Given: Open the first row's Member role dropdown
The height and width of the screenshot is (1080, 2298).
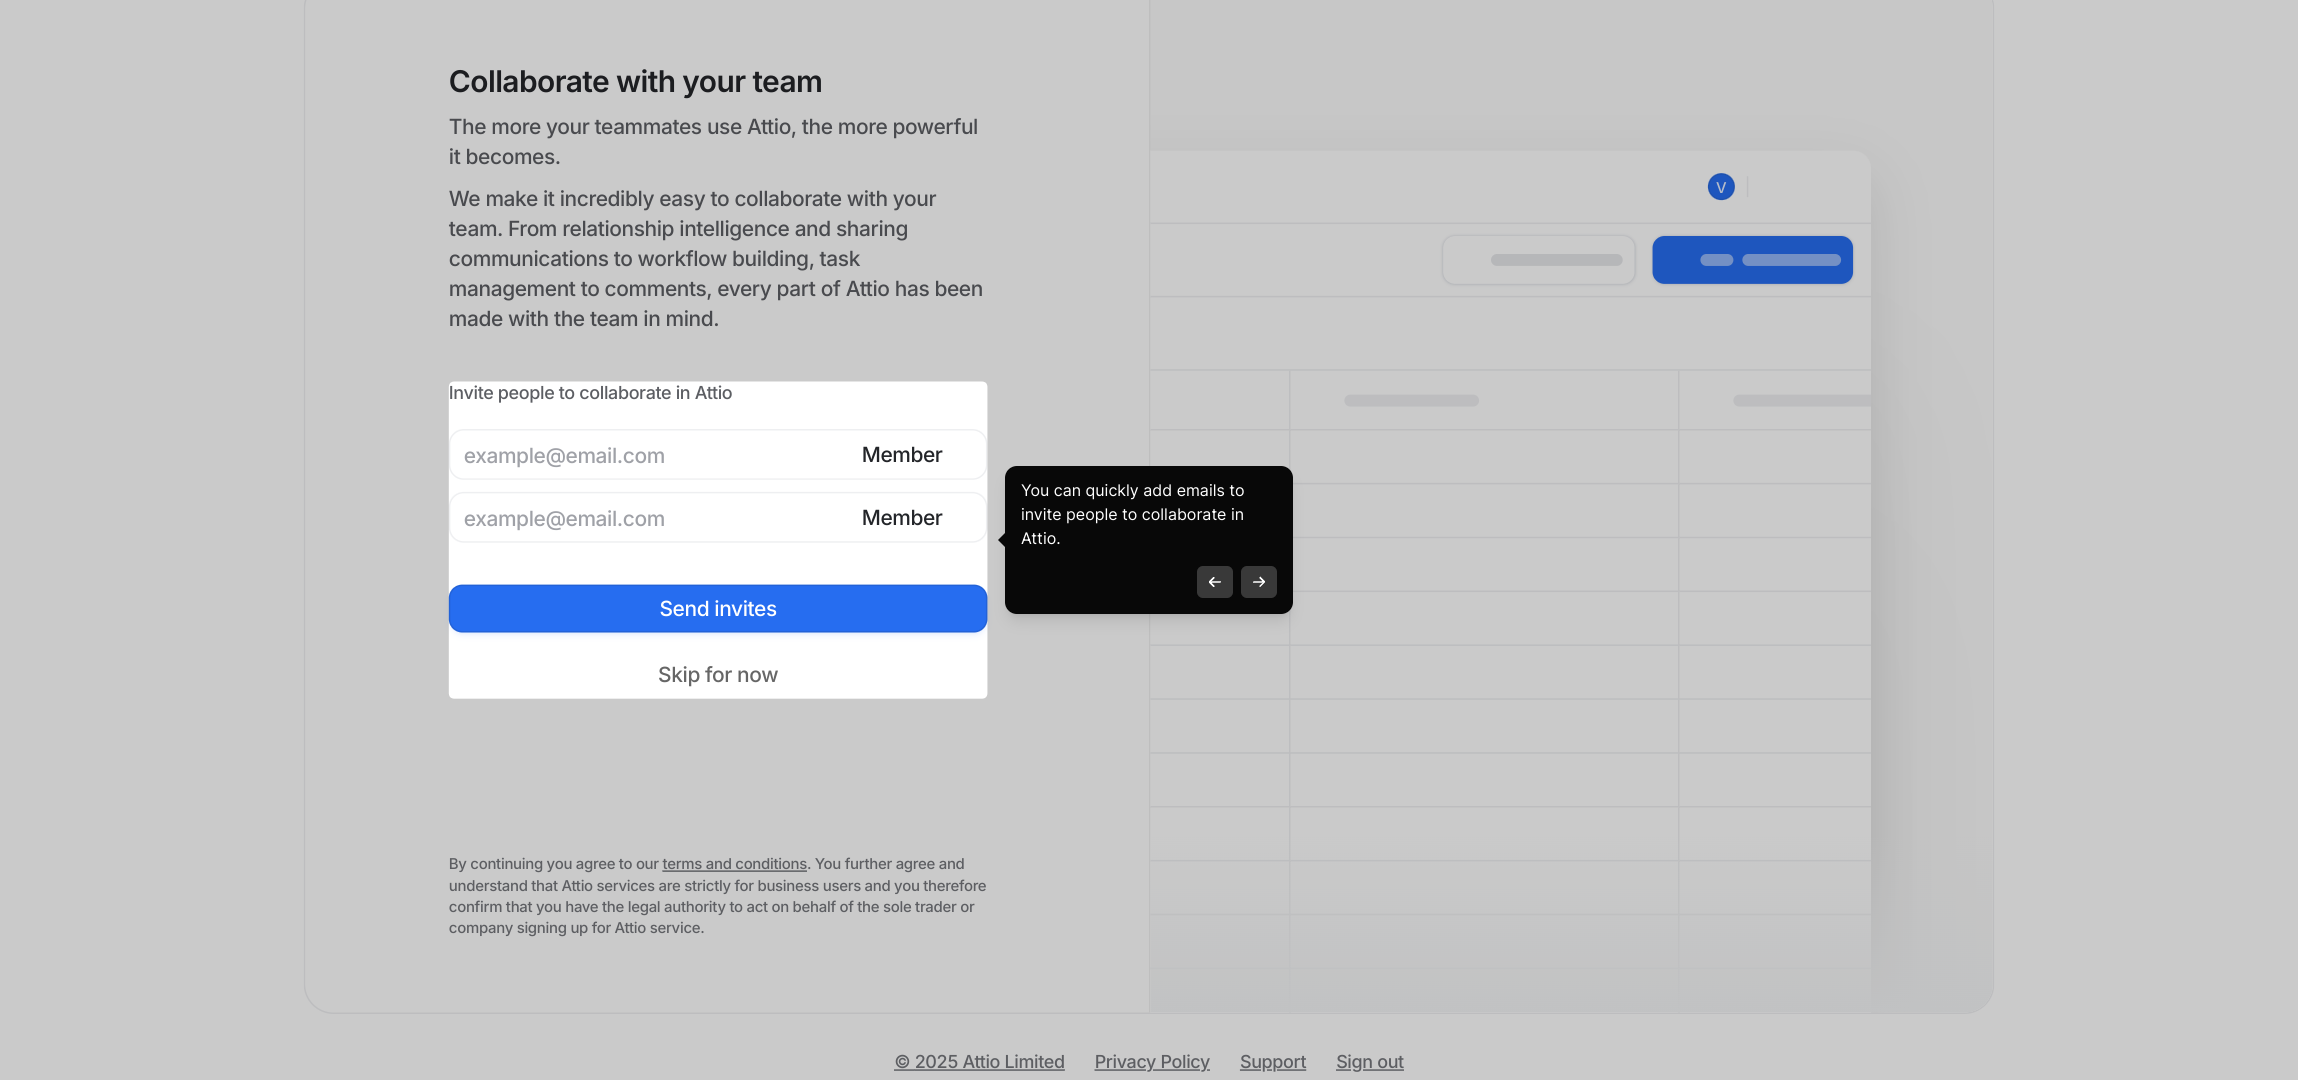Looking at the screenshot, I should (x=902, y=455).
